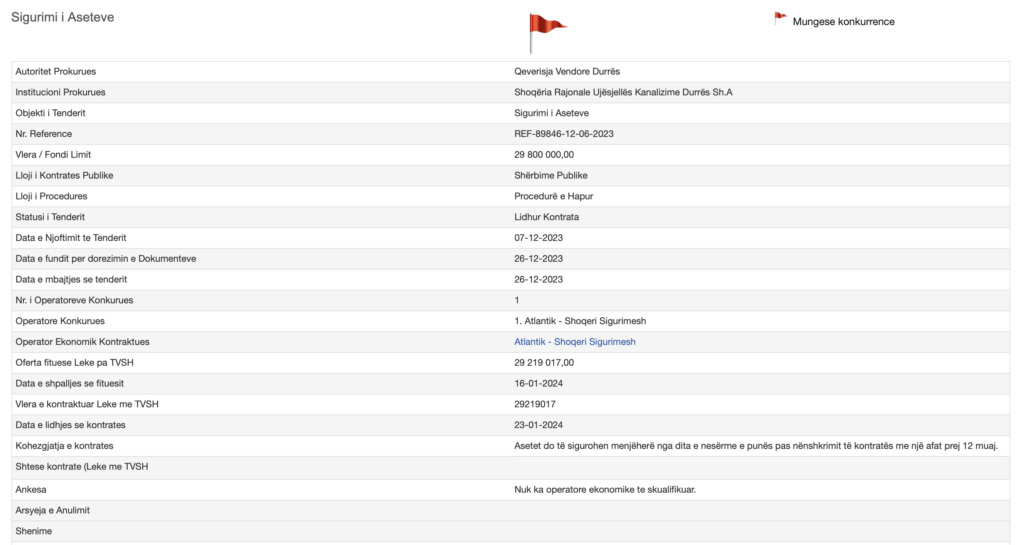This screenshot has width=1024, height=545.
Task: Click the winner announcement date 16-01-2024
Action: [538, 384]
